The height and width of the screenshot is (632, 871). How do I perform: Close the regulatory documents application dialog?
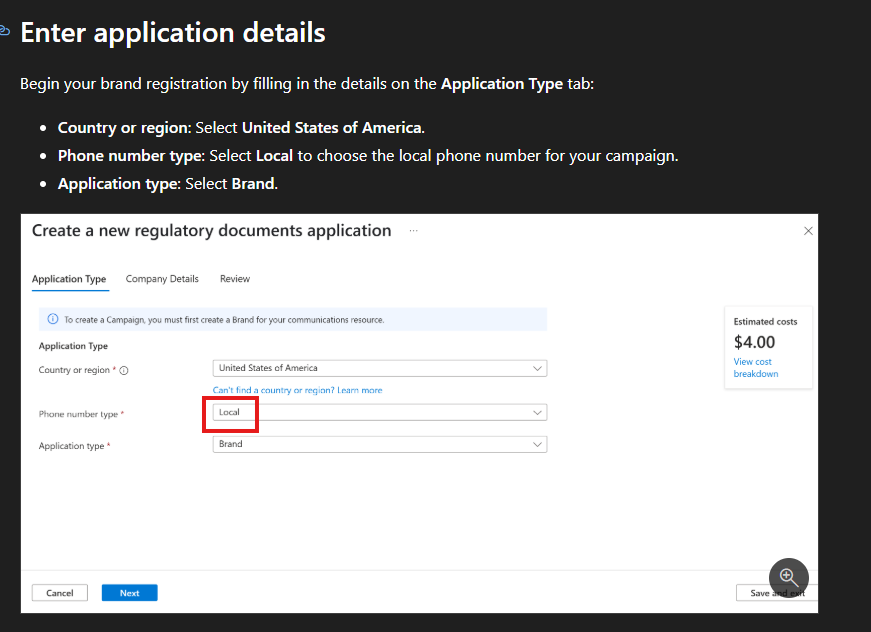pyautogui.click(x=808, y=231)
